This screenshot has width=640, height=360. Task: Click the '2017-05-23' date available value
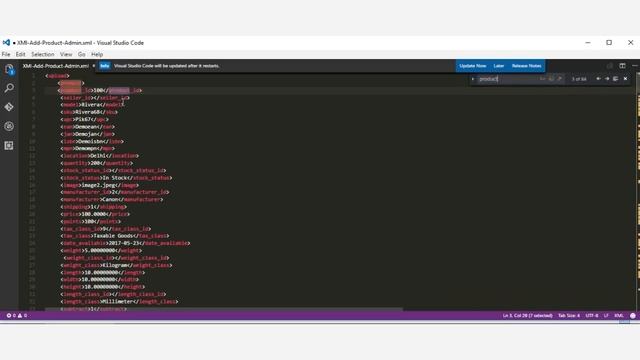(x=123, y=243)
